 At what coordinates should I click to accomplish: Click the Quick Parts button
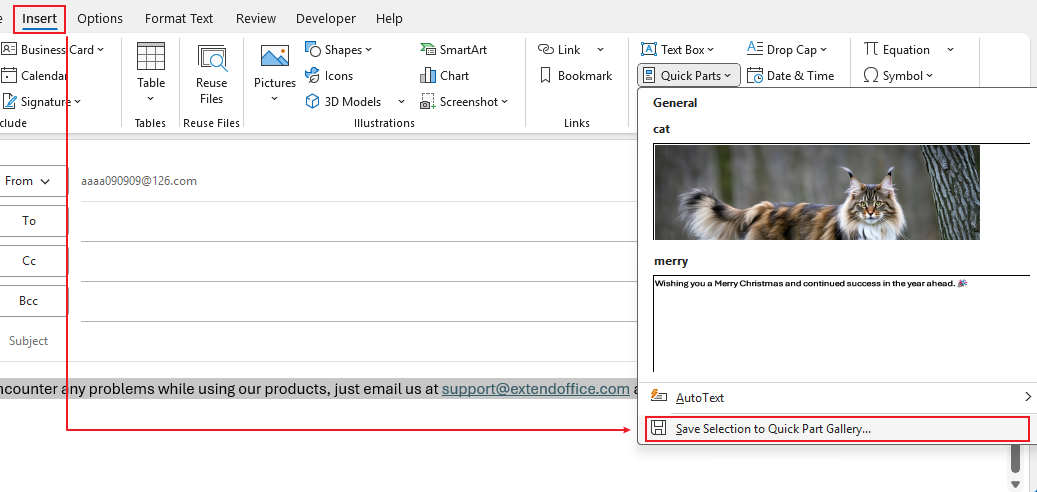688,75
